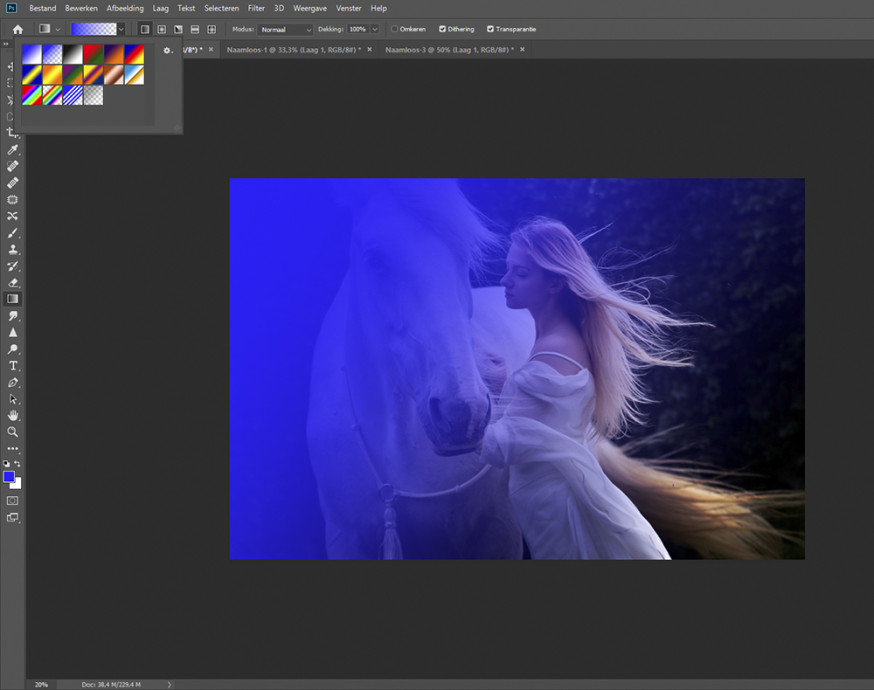Open the Edit Toolbar three-dots menu
The image size is (874, 690).
click(x=12, y=448)
